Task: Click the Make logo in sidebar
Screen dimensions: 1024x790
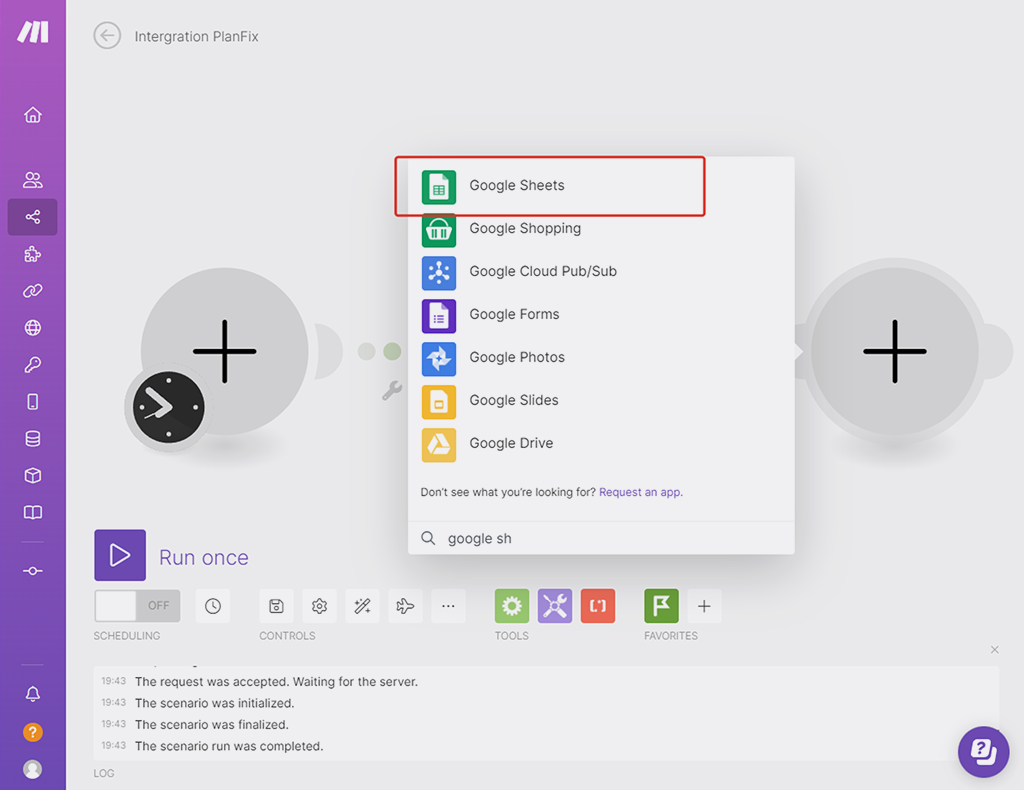Action: tap(33, 31)
